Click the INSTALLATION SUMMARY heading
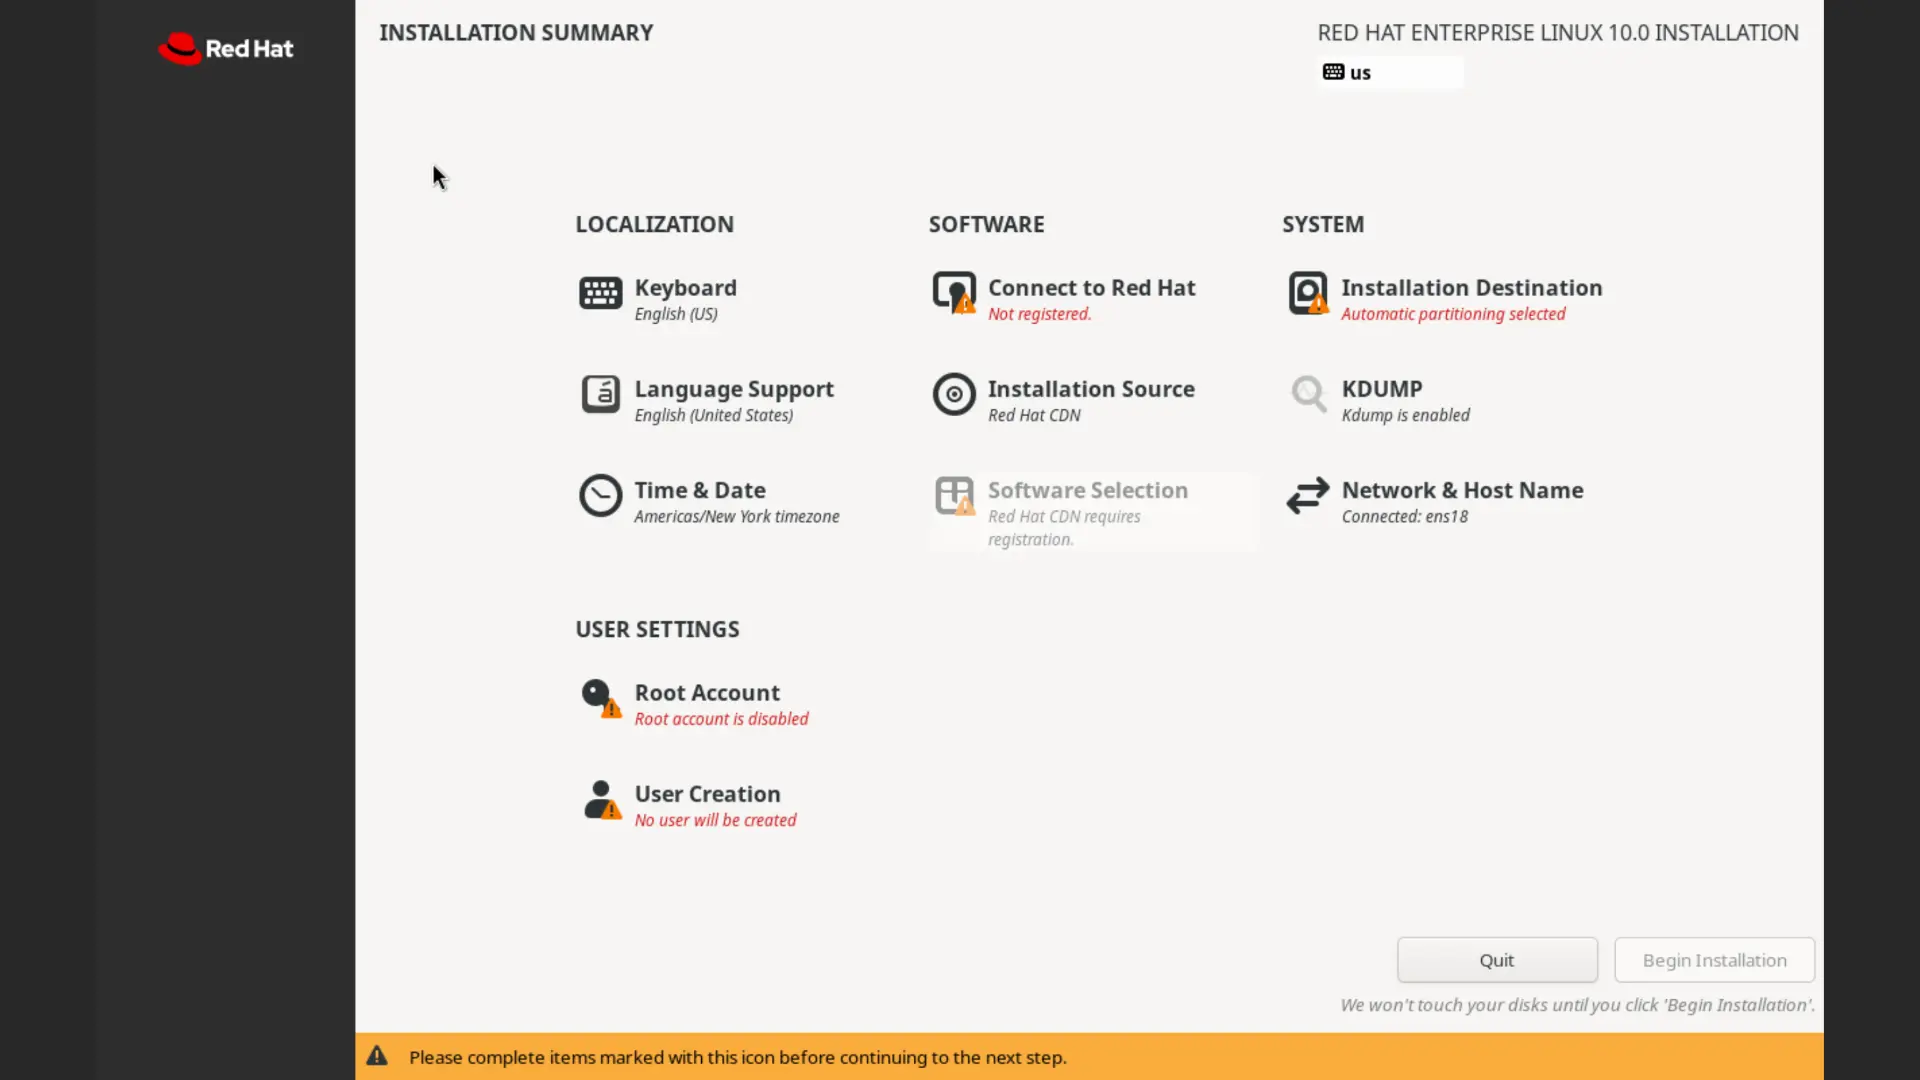The height and width of the screenshot is (1080, 1920). pyautogui.click(x=516, y=32)
